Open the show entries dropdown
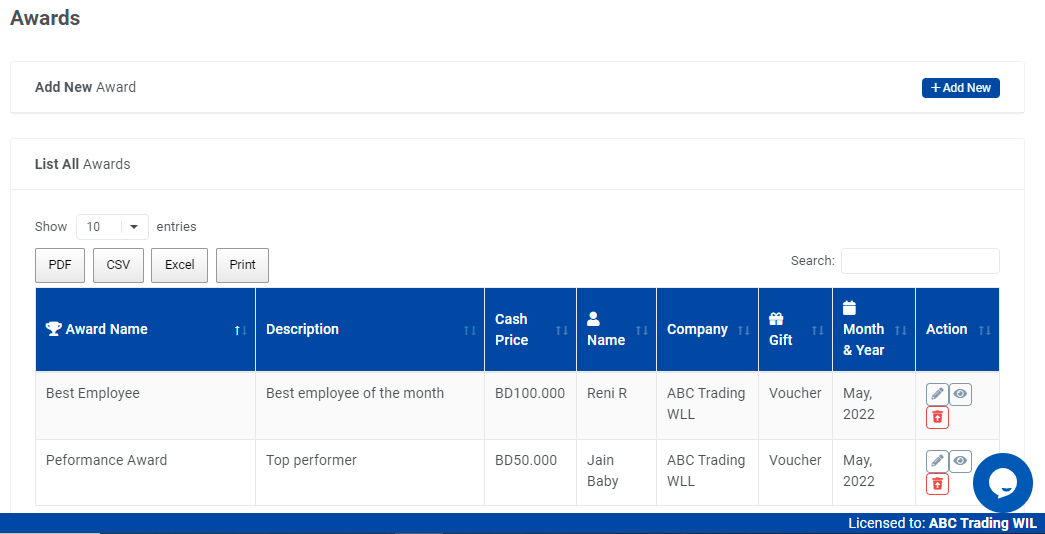 112,227
